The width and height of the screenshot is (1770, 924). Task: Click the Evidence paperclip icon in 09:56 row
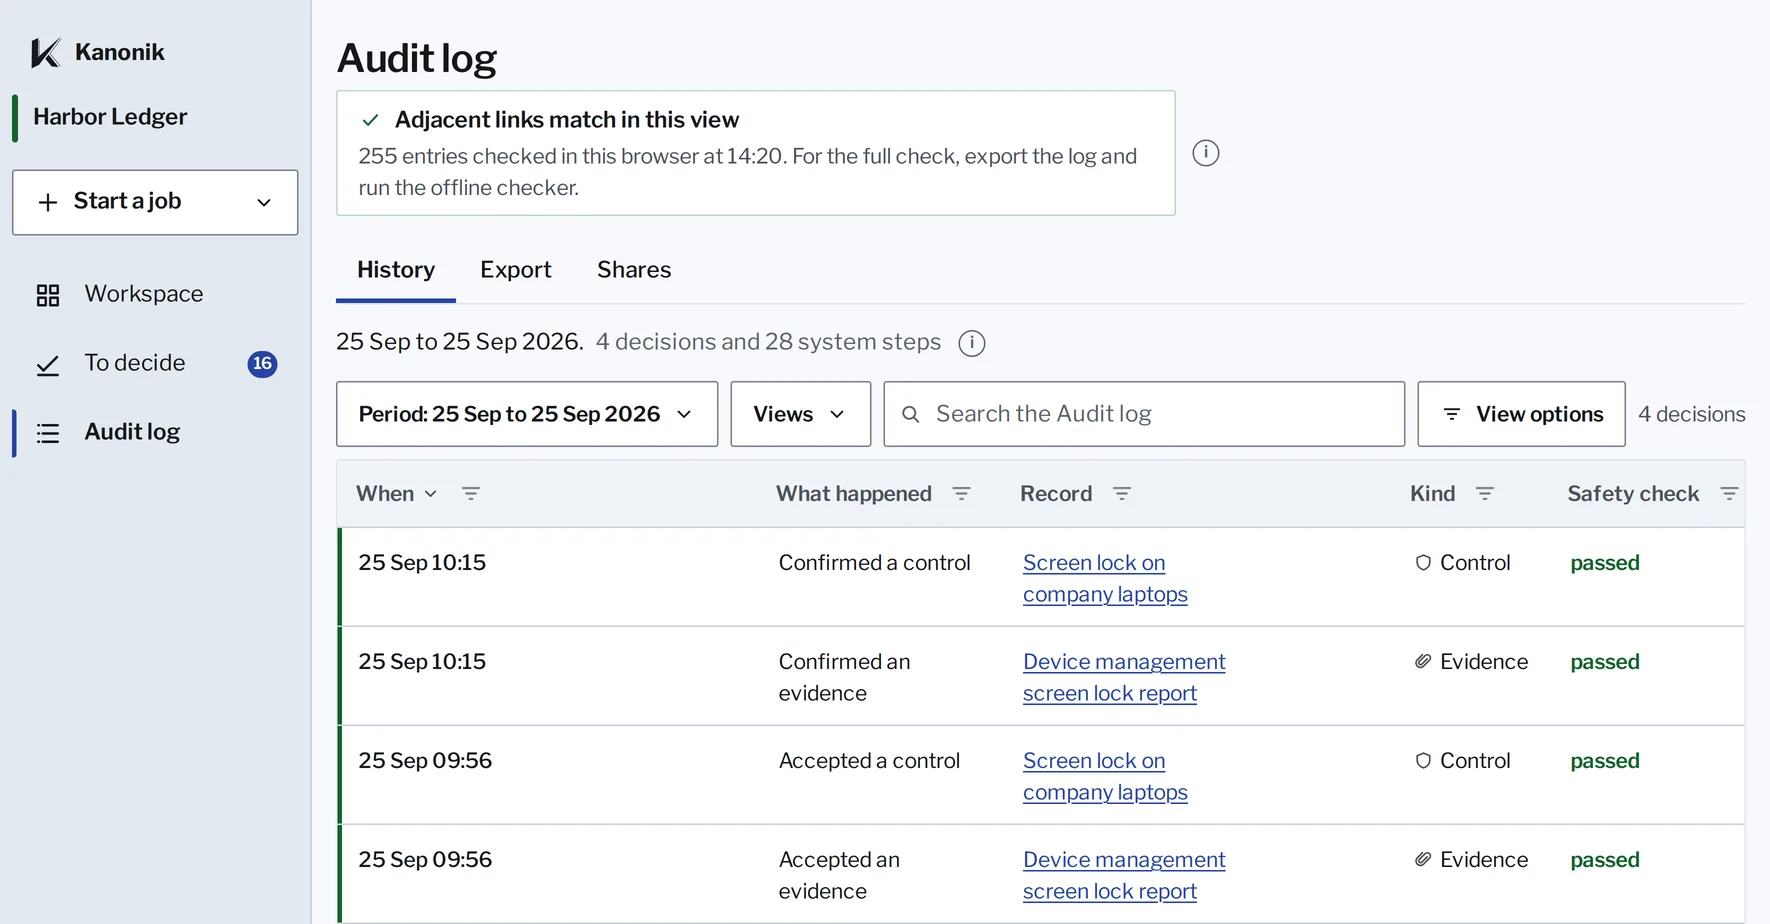pos(1423,859)
